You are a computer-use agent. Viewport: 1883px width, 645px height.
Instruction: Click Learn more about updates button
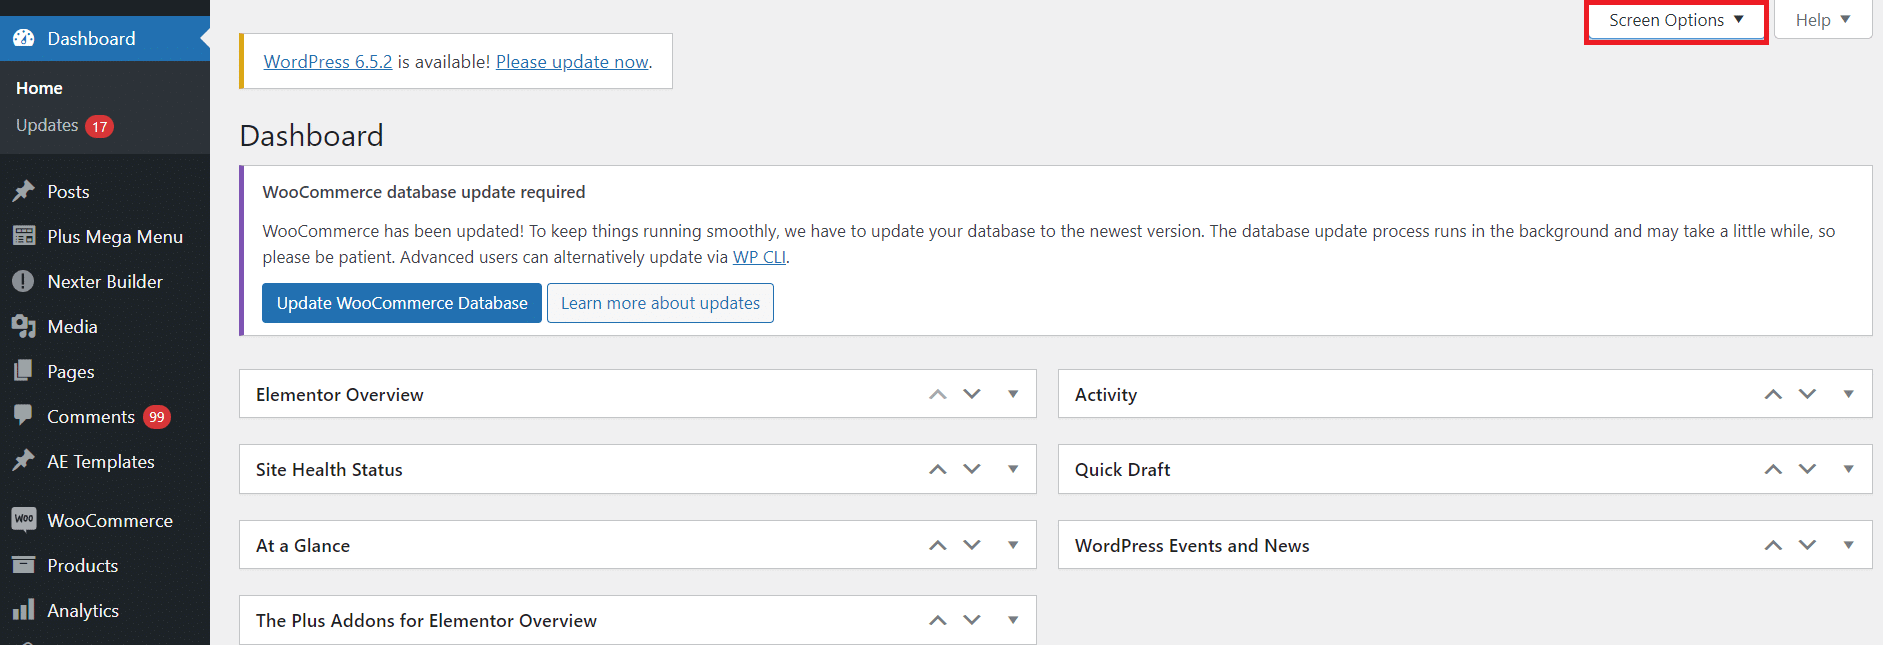click(x=660, y=303)
